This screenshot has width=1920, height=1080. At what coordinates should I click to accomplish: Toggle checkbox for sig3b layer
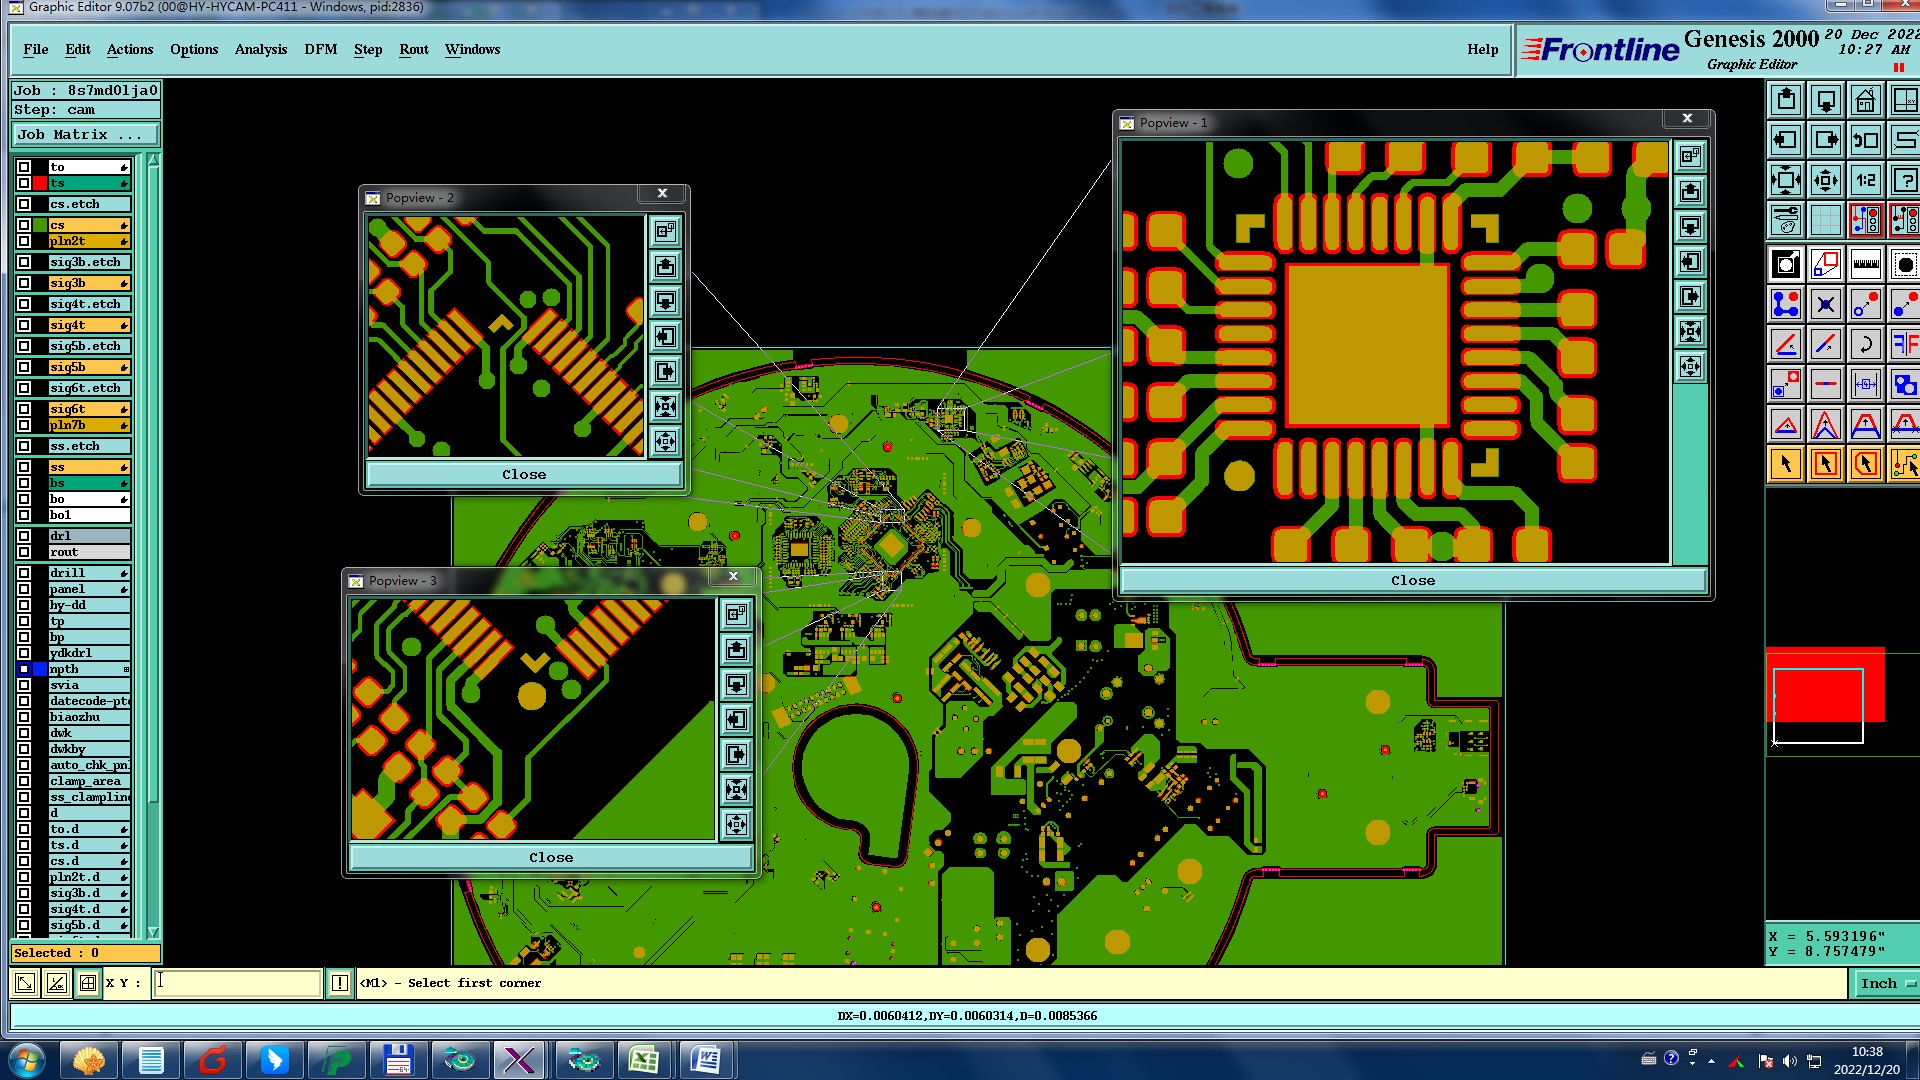coord(24,283)
